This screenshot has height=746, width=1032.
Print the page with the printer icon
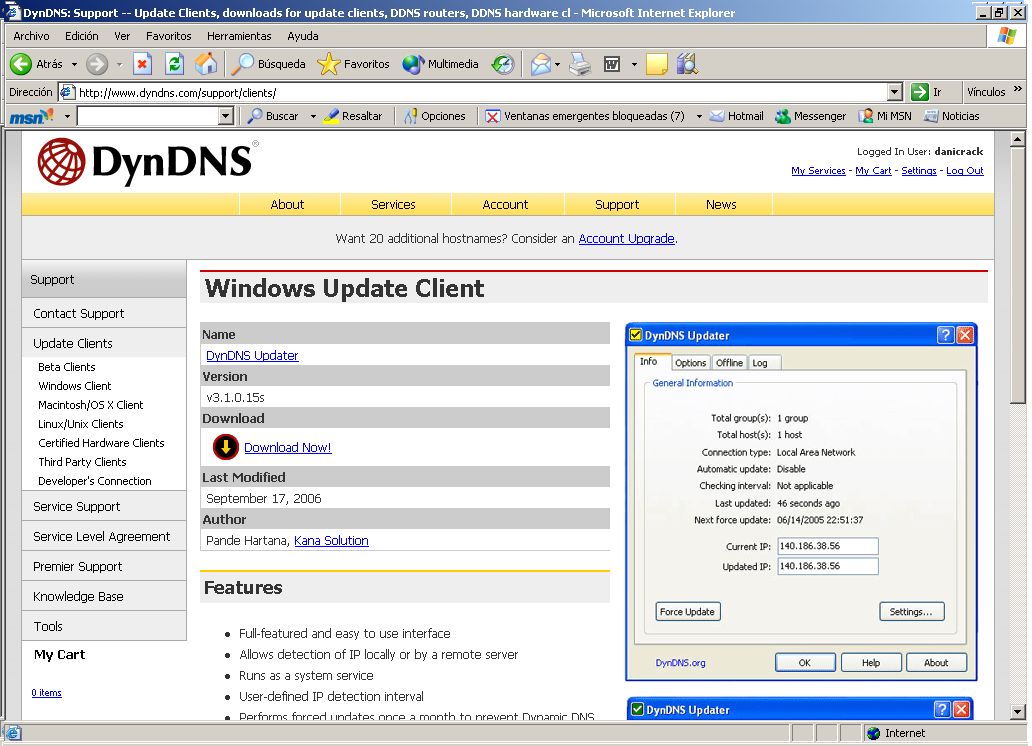click(580, 64)
